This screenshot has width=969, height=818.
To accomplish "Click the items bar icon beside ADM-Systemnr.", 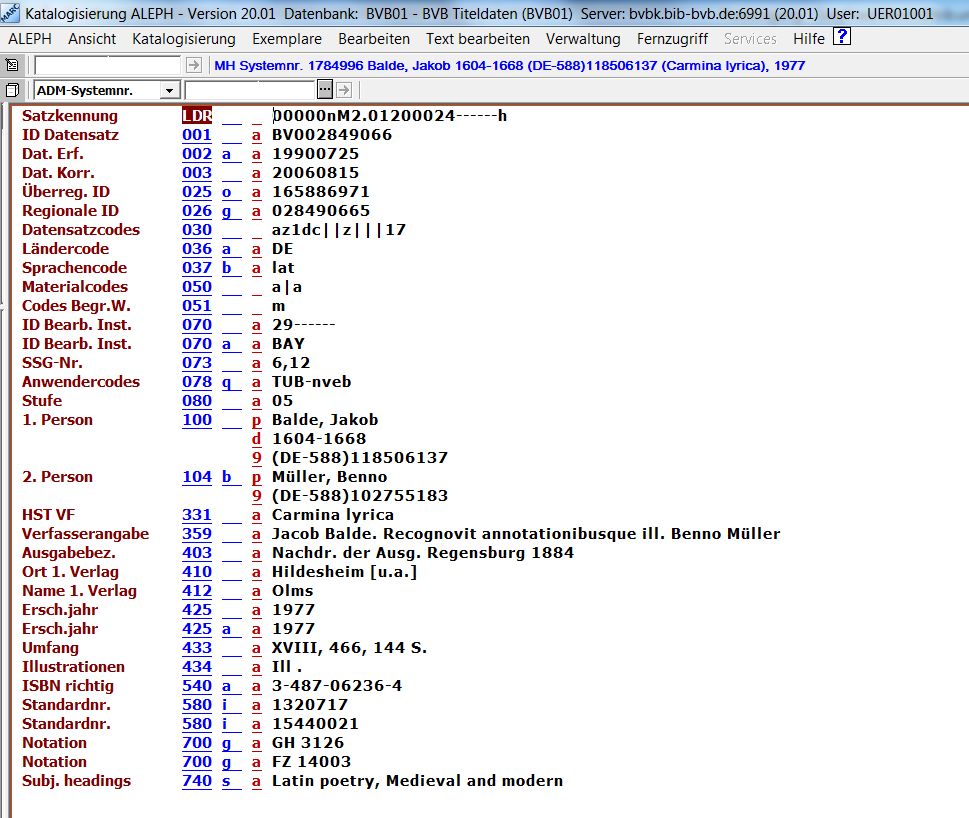I will (12, 90).
